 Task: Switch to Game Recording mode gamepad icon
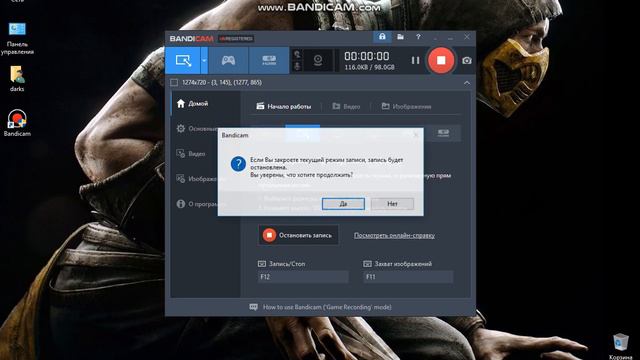point(228,60)
